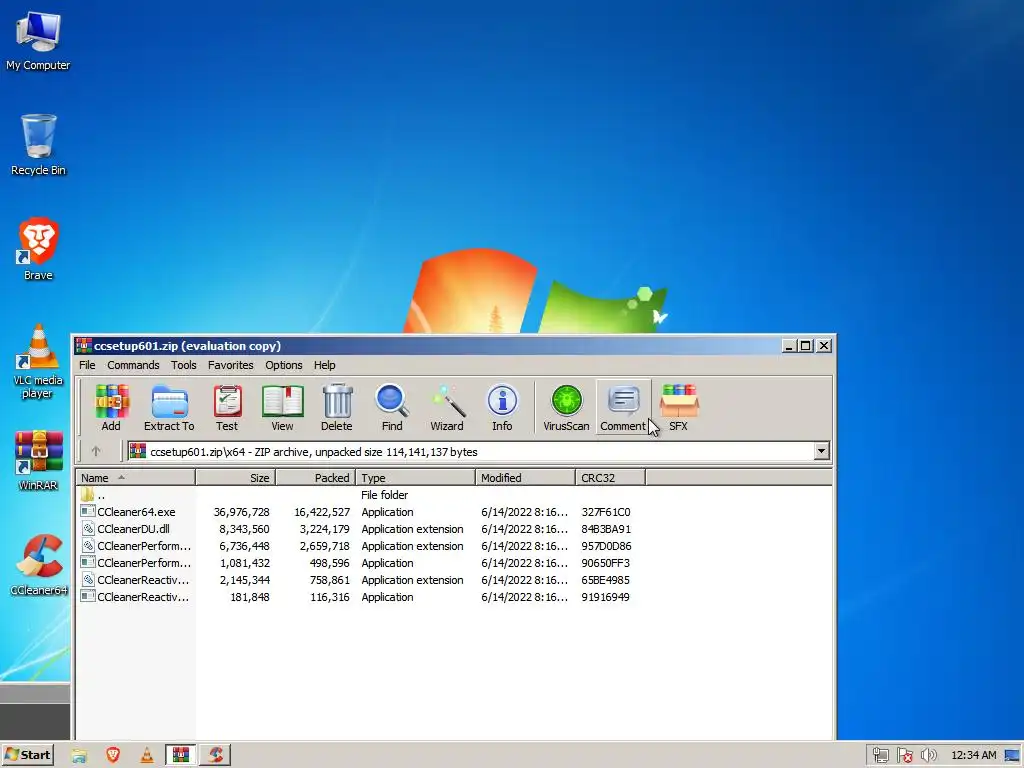Image resolution: width=1024 pixels, height=768 pixels.
Task: Open the Find magnifier tool
Action: click(x=392, y=408)
